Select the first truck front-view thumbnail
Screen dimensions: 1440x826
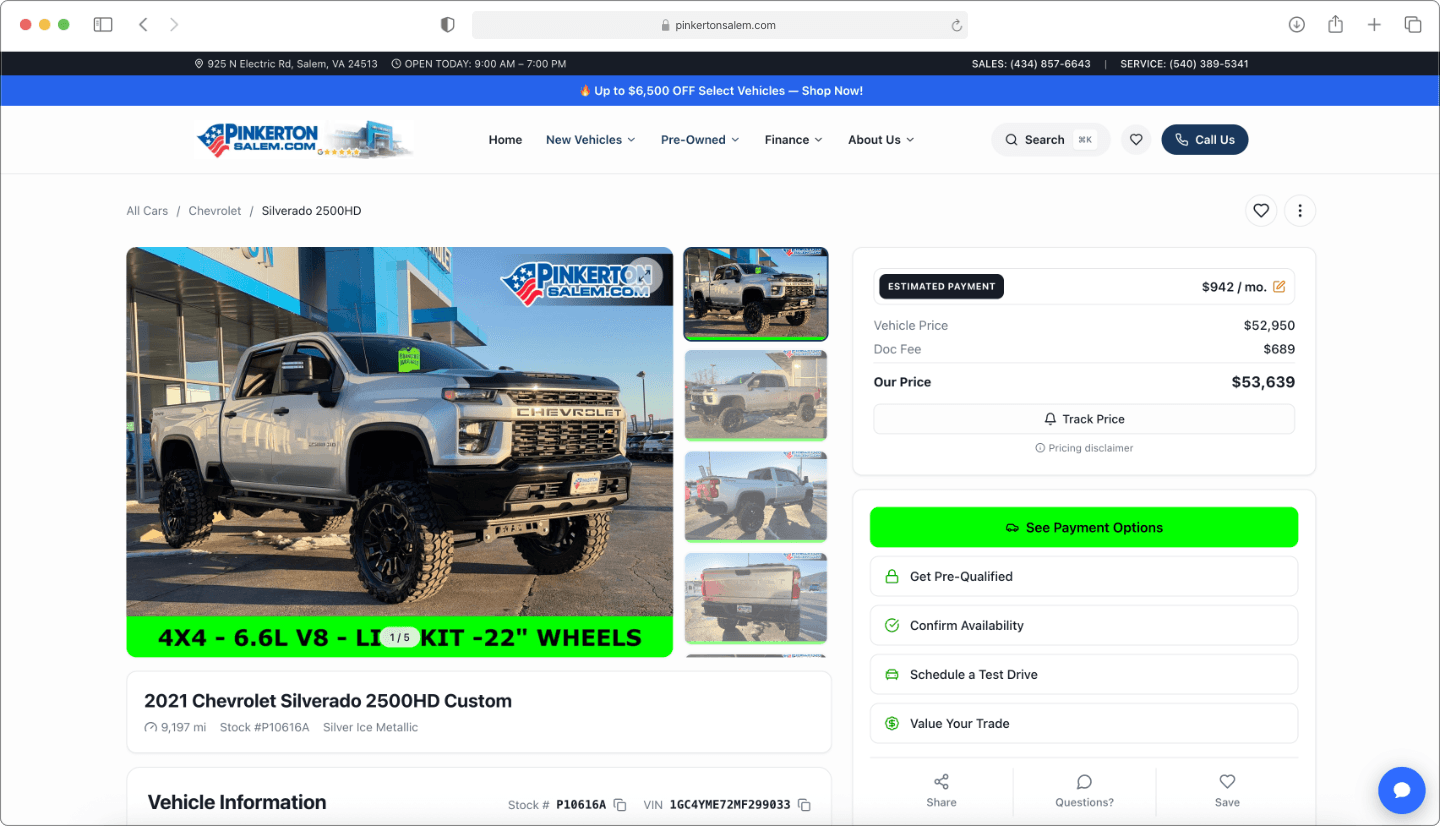(x=755, y=294)
